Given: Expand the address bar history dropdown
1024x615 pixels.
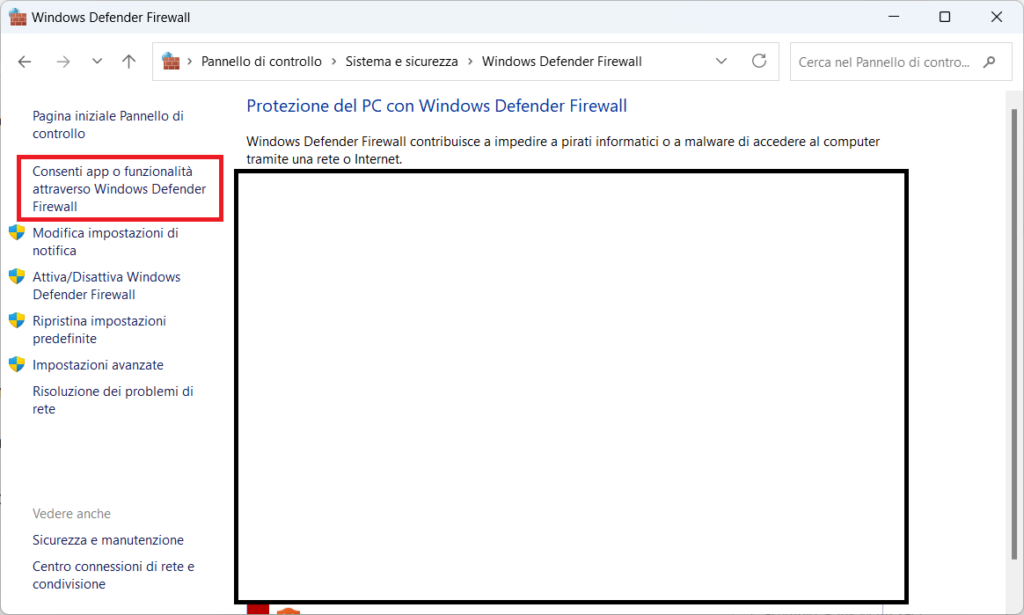Looking at the screenshot, I should click(x=722, y=61).
